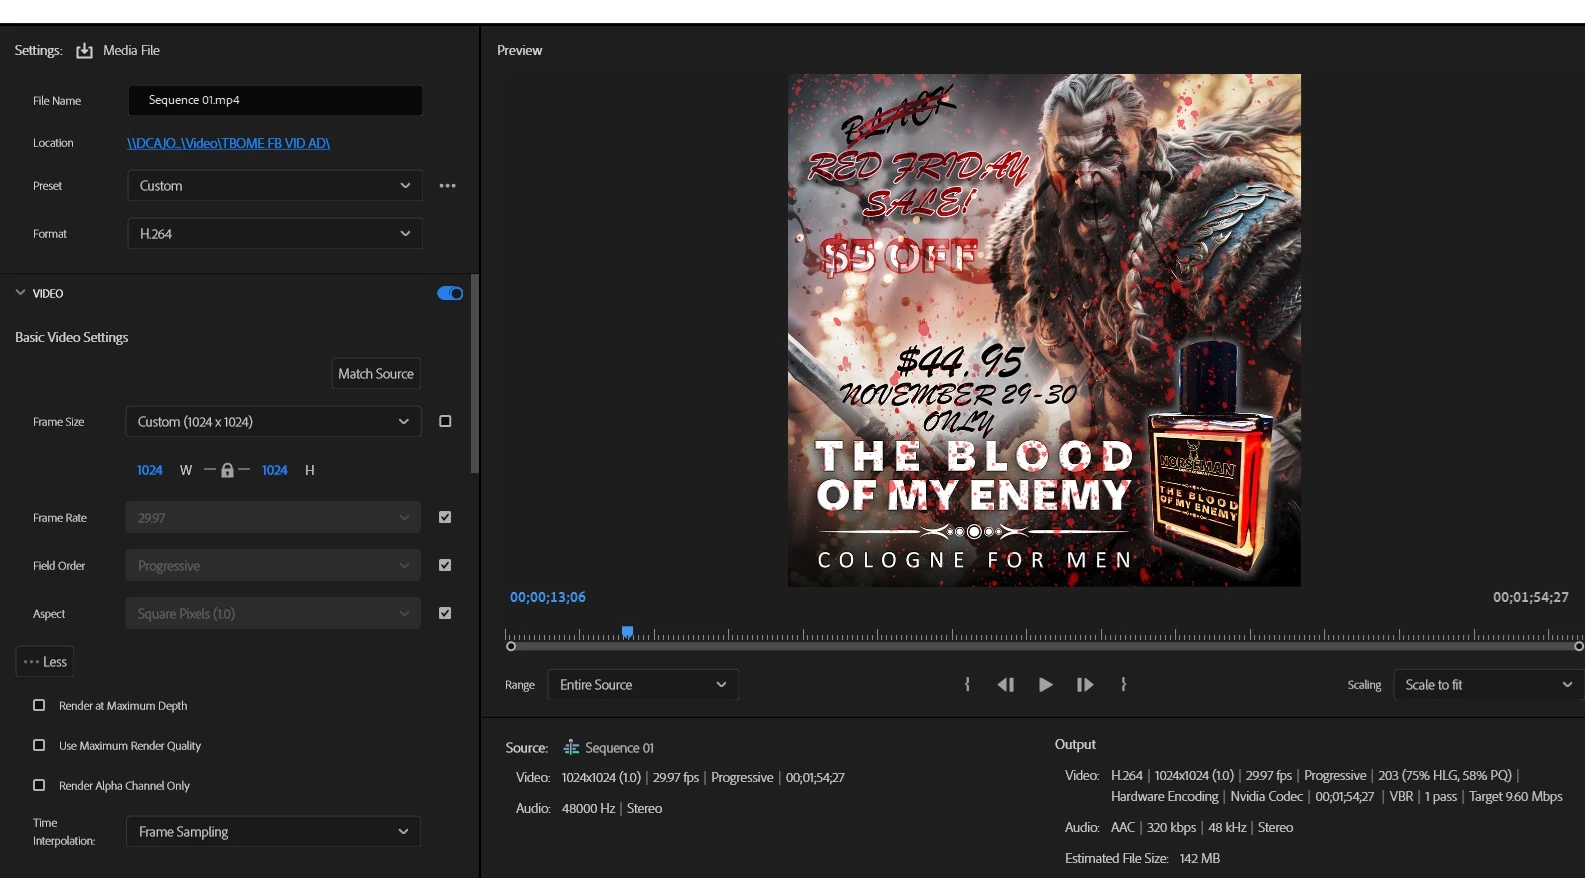
Task: Toggle the width-height link lock icon
Action: click(227, 470)
